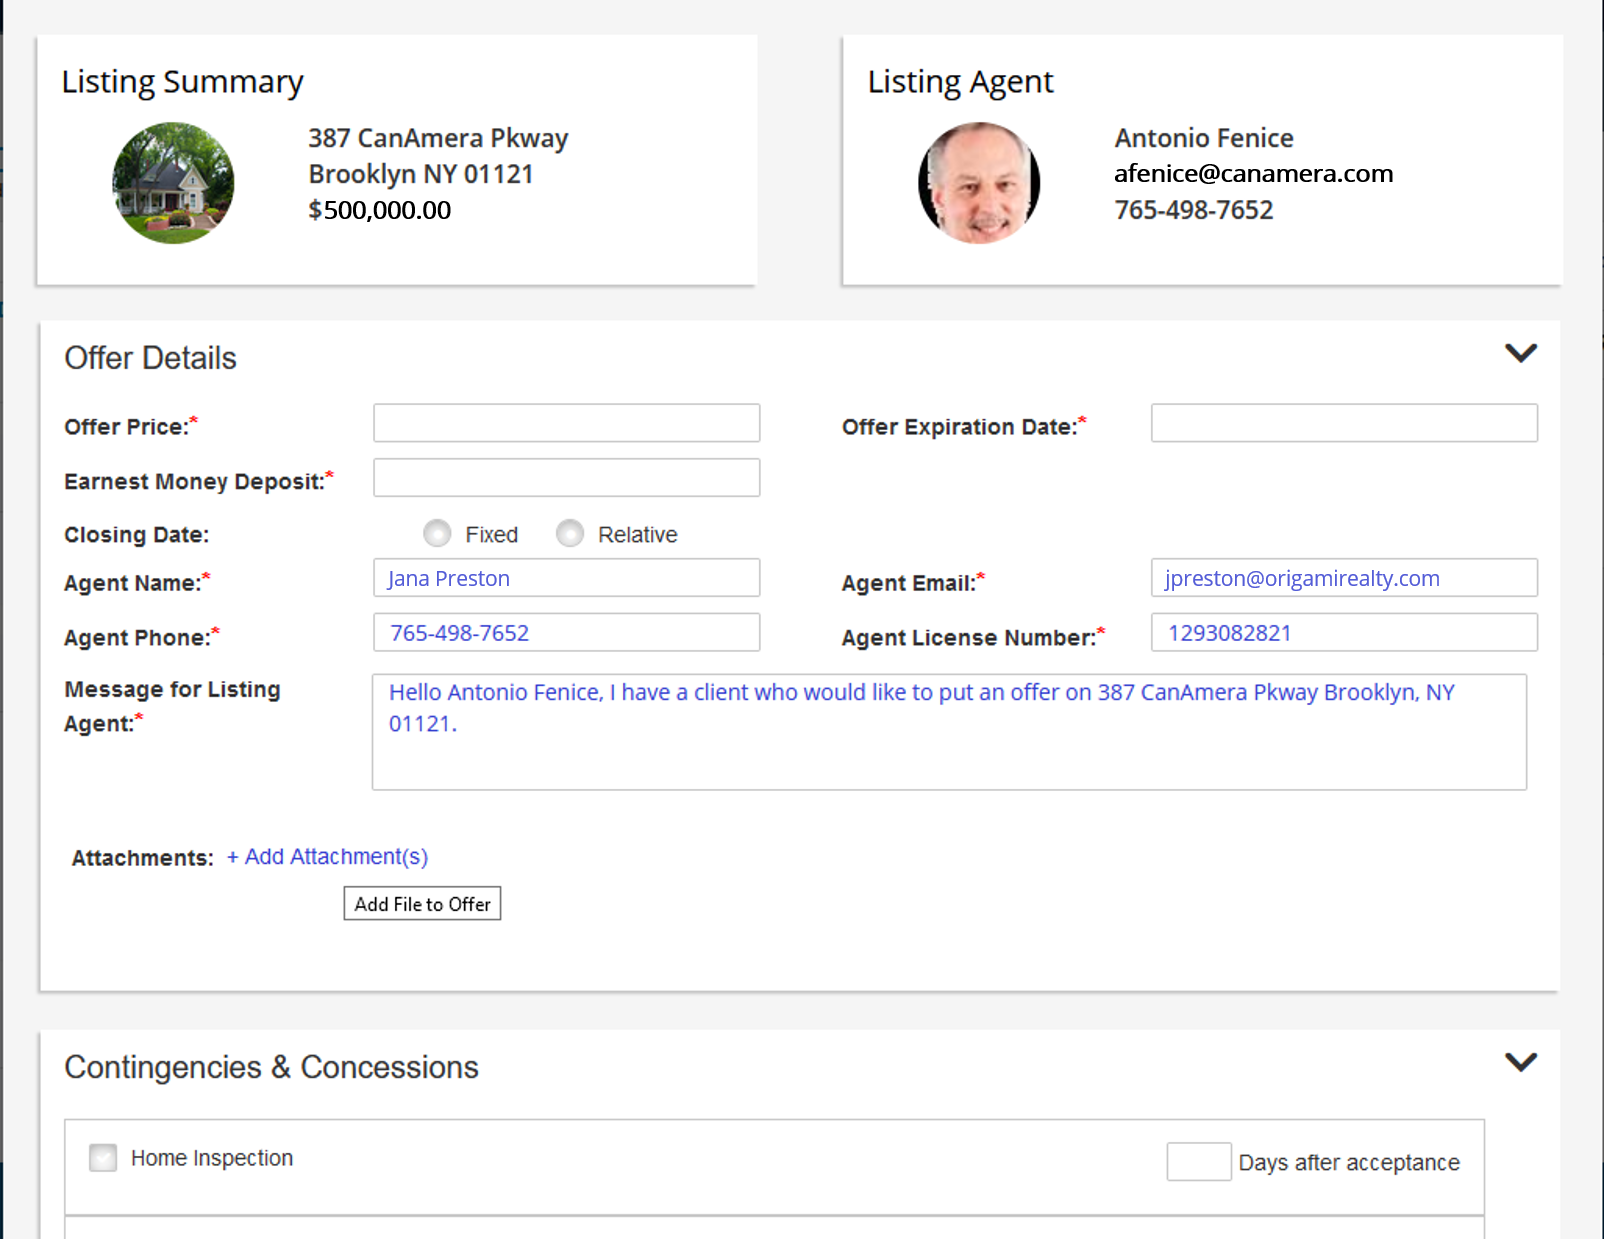The image size is (1604, 1239).
Task: Open the Offer Expiration Date picker field
Action: (x=1344, y=422)
